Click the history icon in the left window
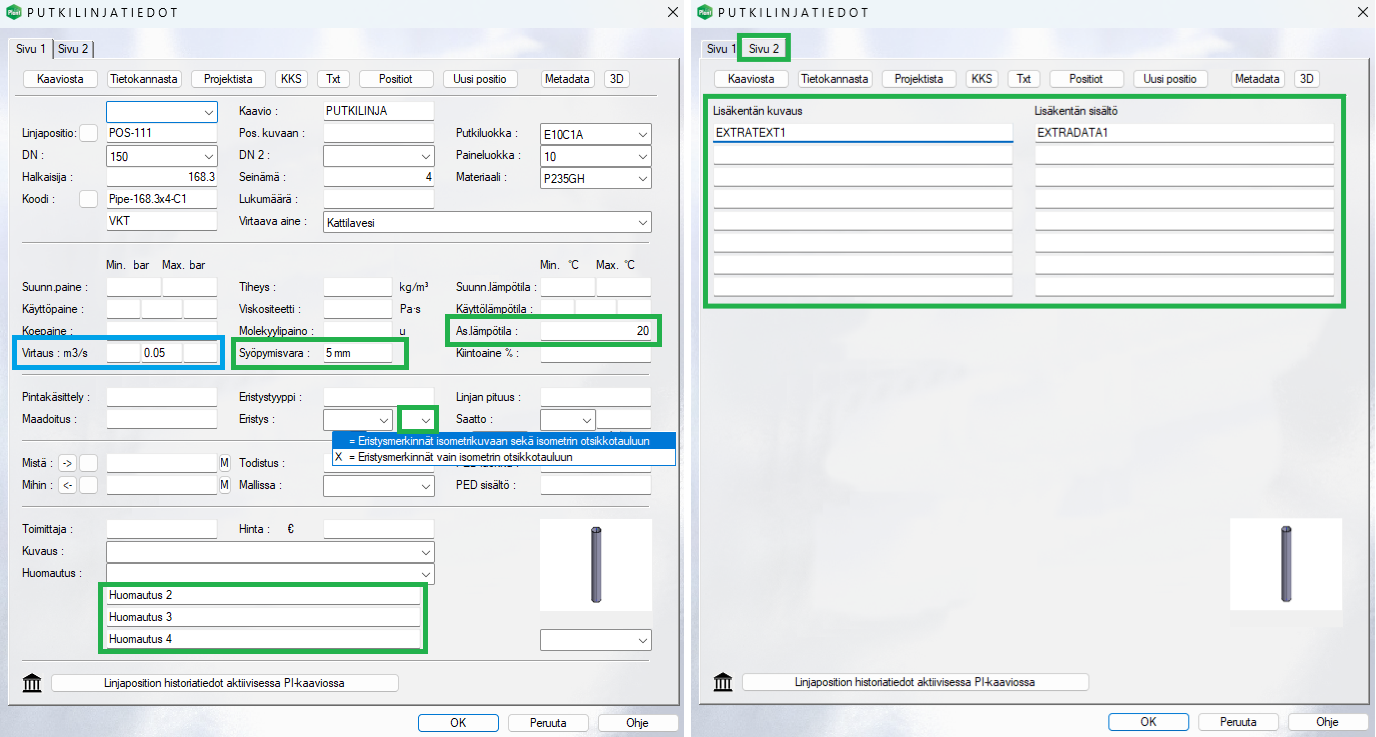The width and height of the screenshot is (1376, 737). 32,683
